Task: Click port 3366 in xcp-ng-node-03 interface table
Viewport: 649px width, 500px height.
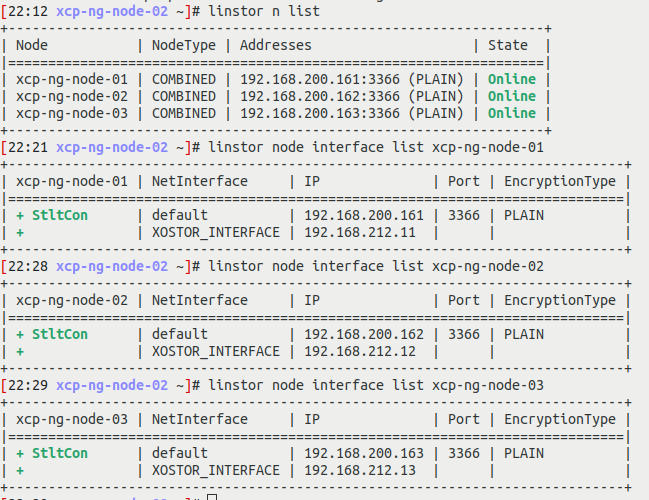Action: (x=463, y=453)
